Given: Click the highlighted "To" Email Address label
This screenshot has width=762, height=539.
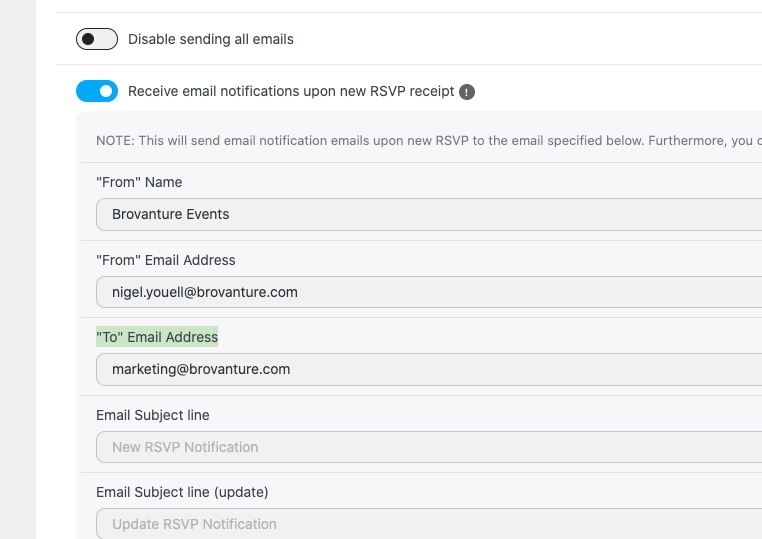Looking at the screenshot, I should coord(157,337).
